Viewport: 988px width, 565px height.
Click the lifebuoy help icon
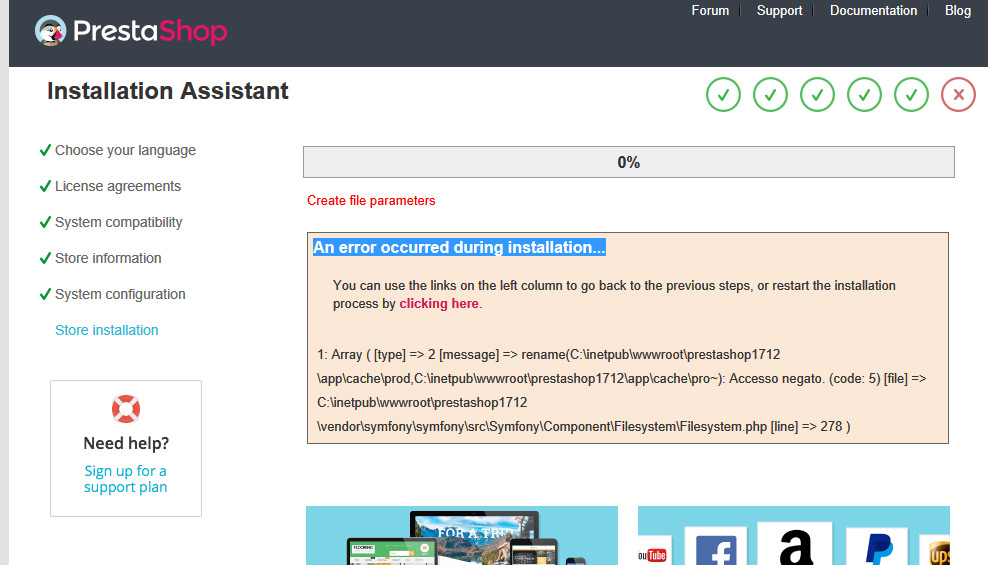126,409
